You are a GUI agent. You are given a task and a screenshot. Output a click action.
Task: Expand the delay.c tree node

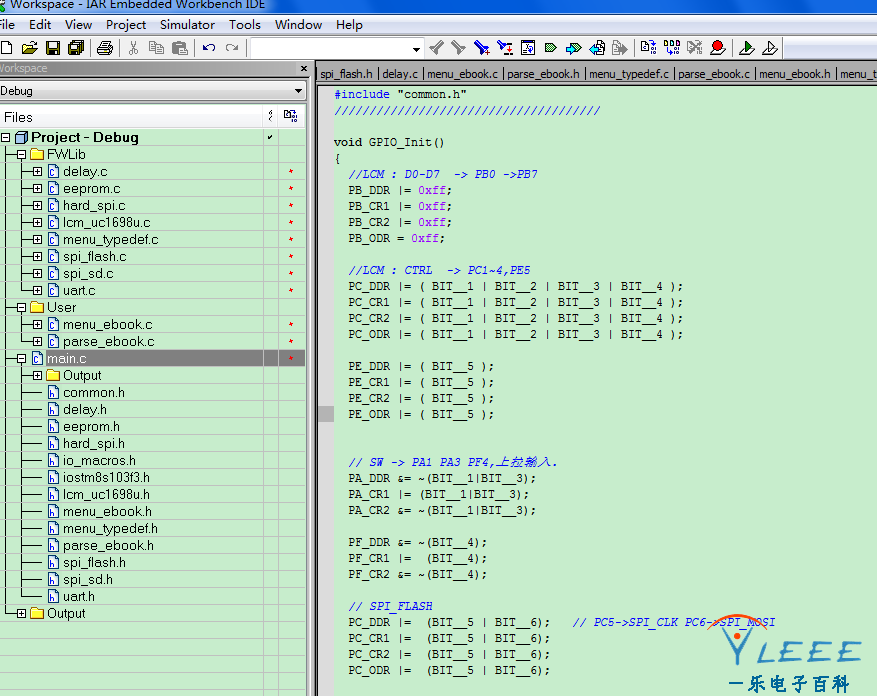point(37,172)
